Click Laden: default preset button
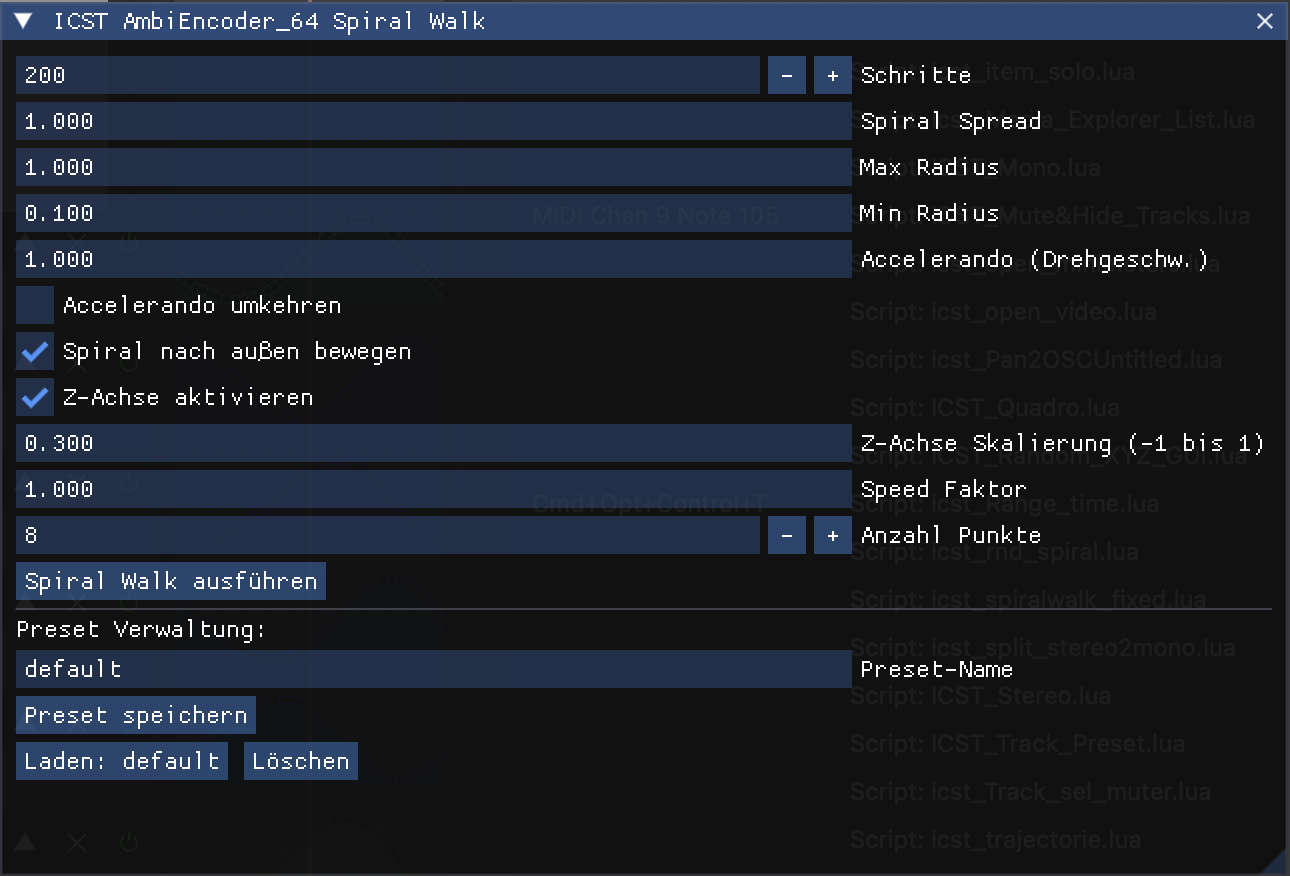1290x876 pixels. pos(122,761)
